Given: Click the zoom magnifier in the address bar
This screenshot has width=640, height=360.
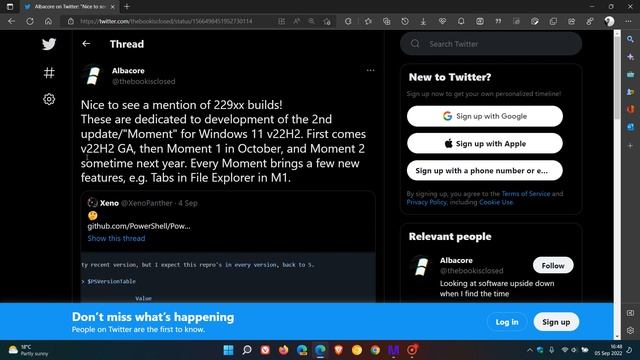Looking at the screenshot, I should [x=311, y=21].
